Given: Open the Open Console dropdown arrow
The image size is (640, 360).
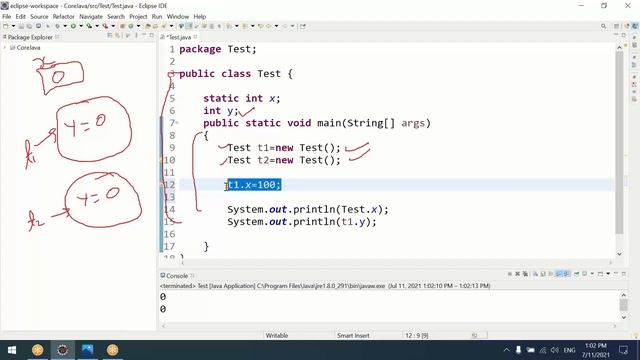Looking at the screenshot, I should pyautogui.click(x=608, y=274).
